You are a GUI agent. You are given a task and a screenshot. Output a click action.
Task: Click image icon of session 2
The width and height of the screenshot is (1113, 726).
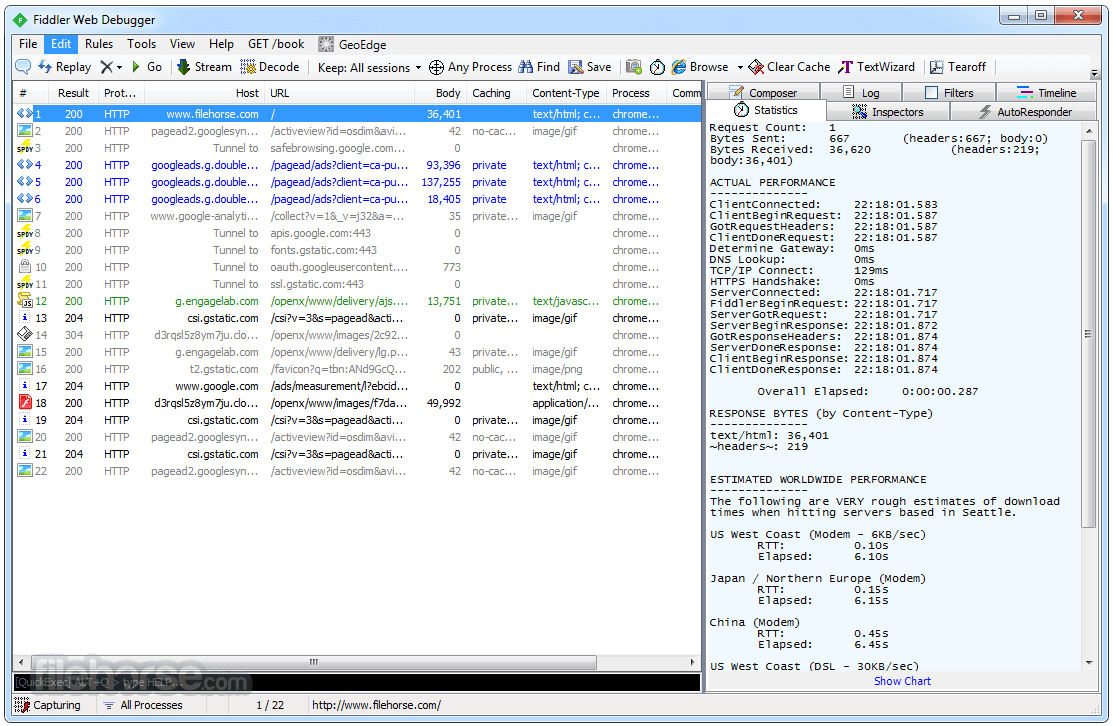(24, 131)
